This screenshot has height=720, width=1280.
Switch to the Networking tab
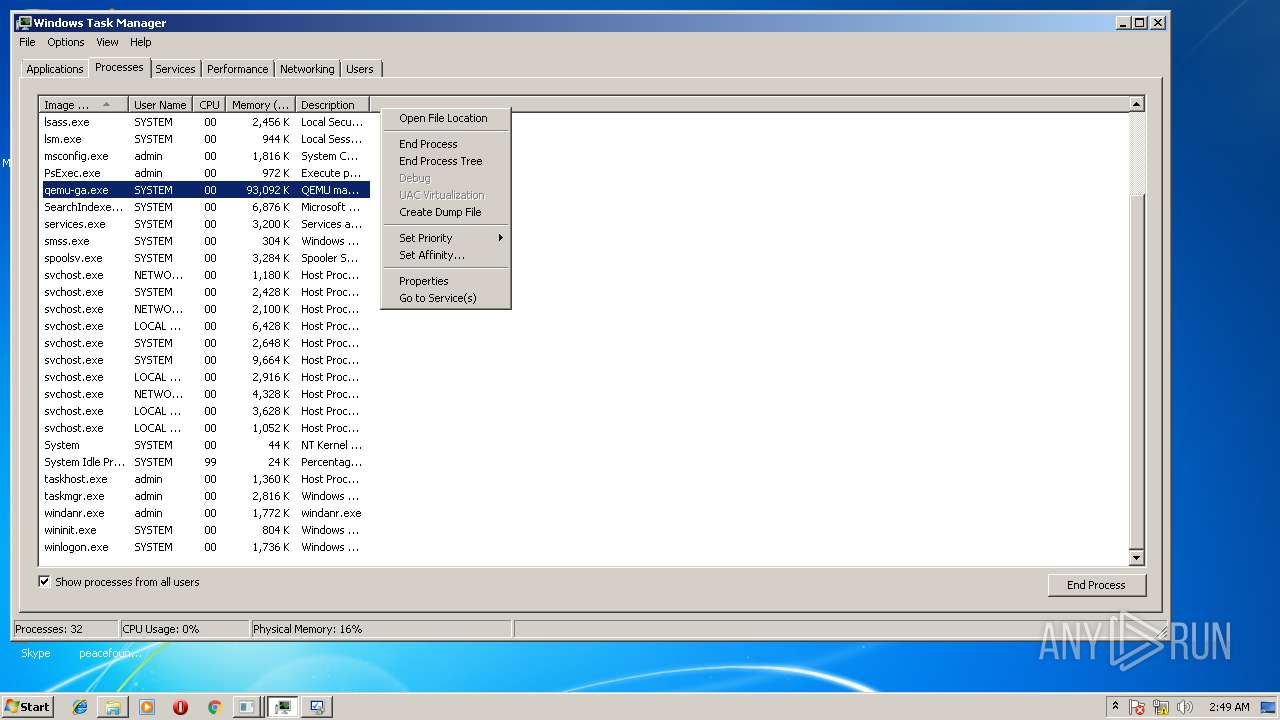pos(307,69)
